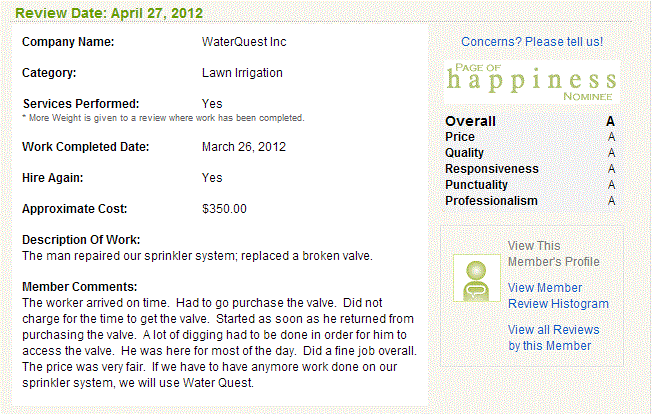Open View all Reviews by this Member
The image size is (652, 414).
553,338
